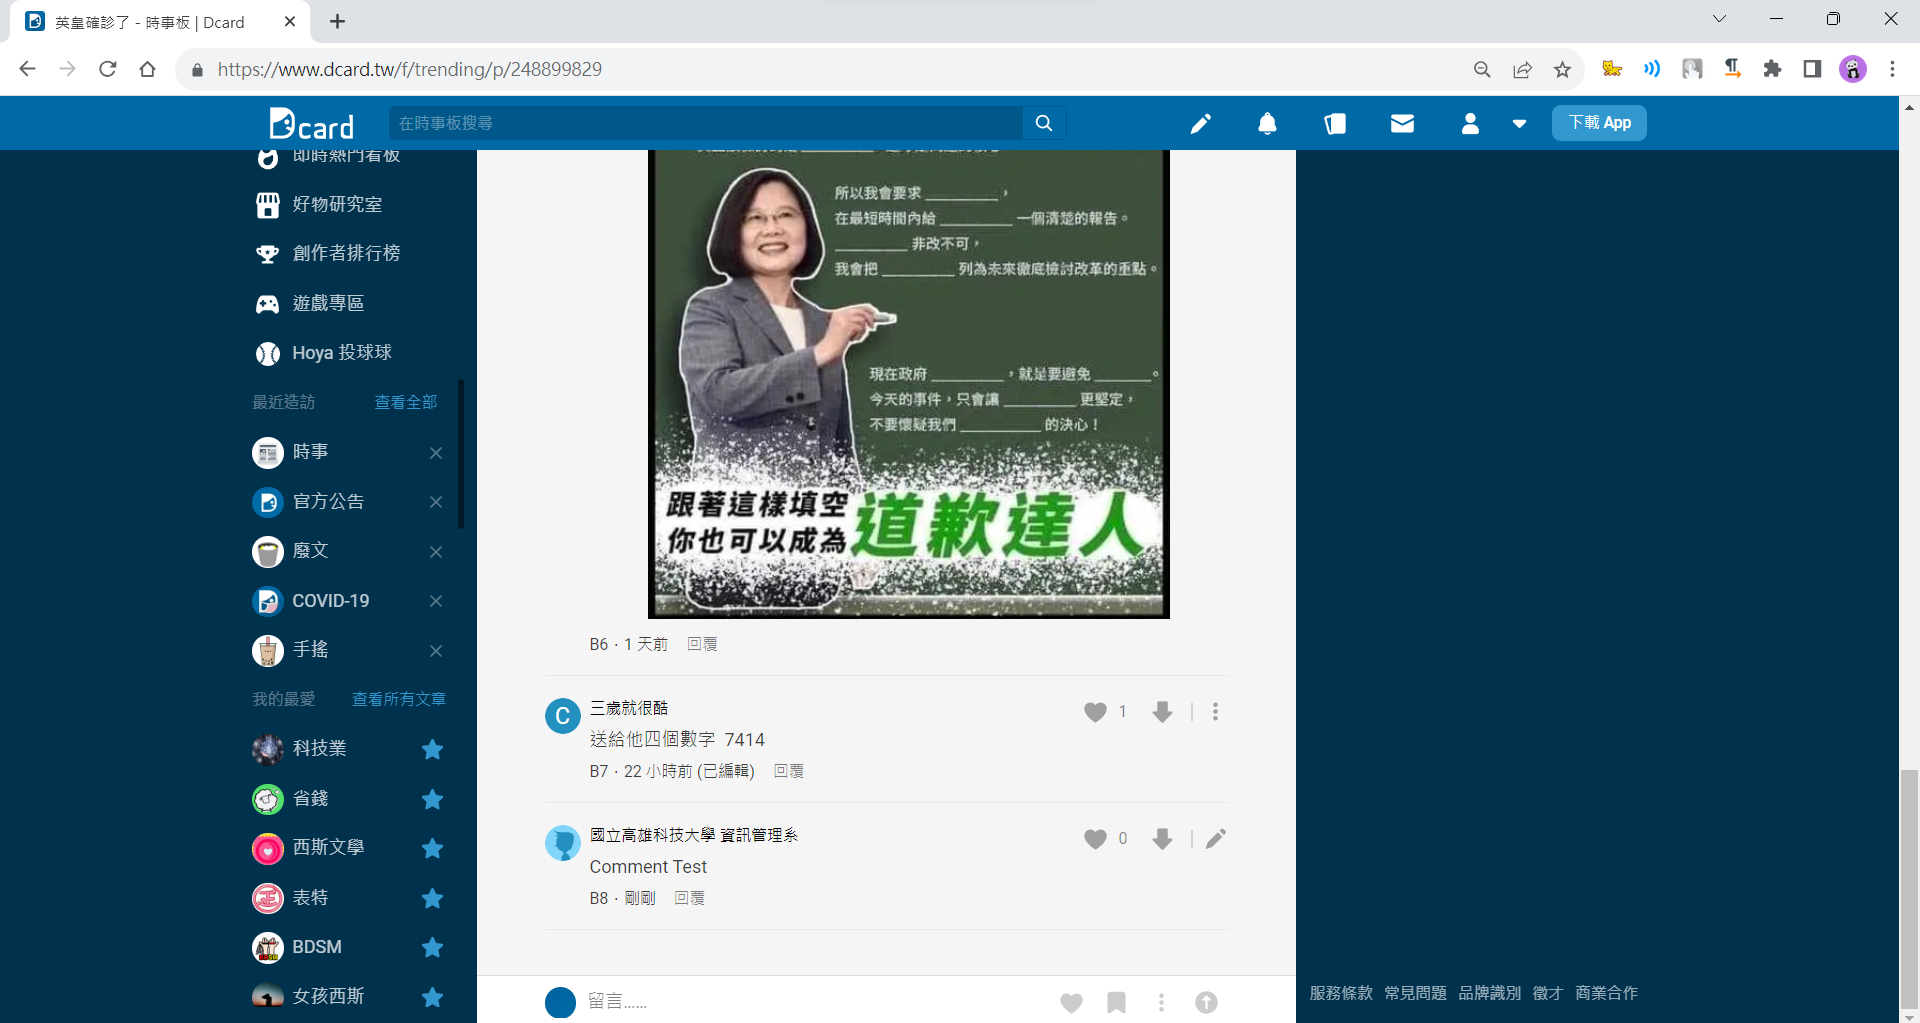Click 查看全部 link for recent visits
The width and height of the screenshot is (1920, 1023).
(x=405, y=402)
